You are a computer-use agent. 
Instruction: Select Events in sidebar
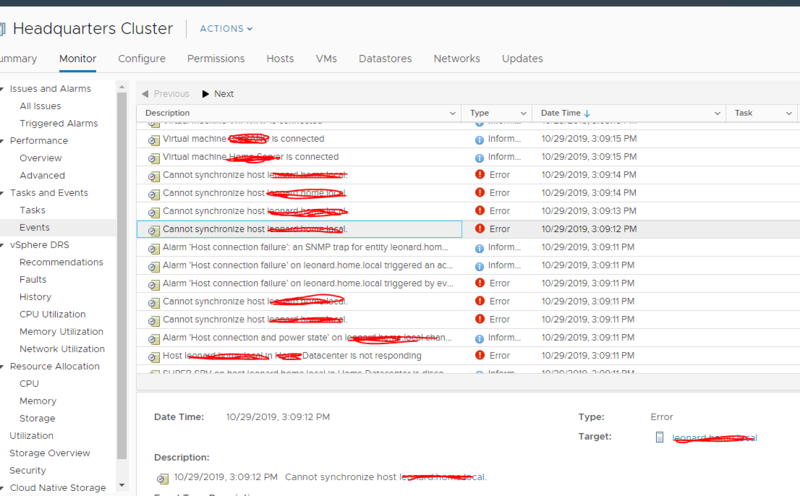35,228
